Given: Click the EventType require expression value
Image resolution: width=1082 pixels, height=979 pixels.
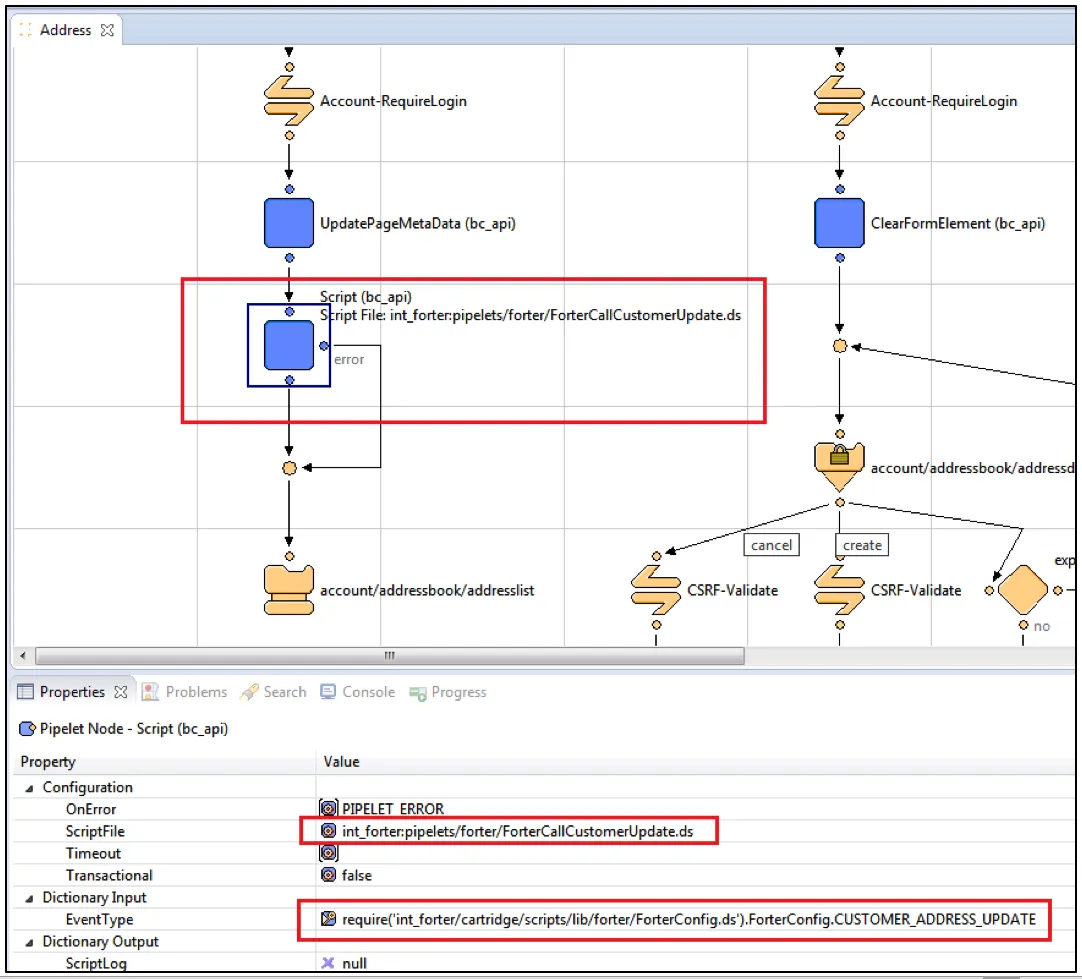Looking at the screenshot, I should tap(689, 919).
